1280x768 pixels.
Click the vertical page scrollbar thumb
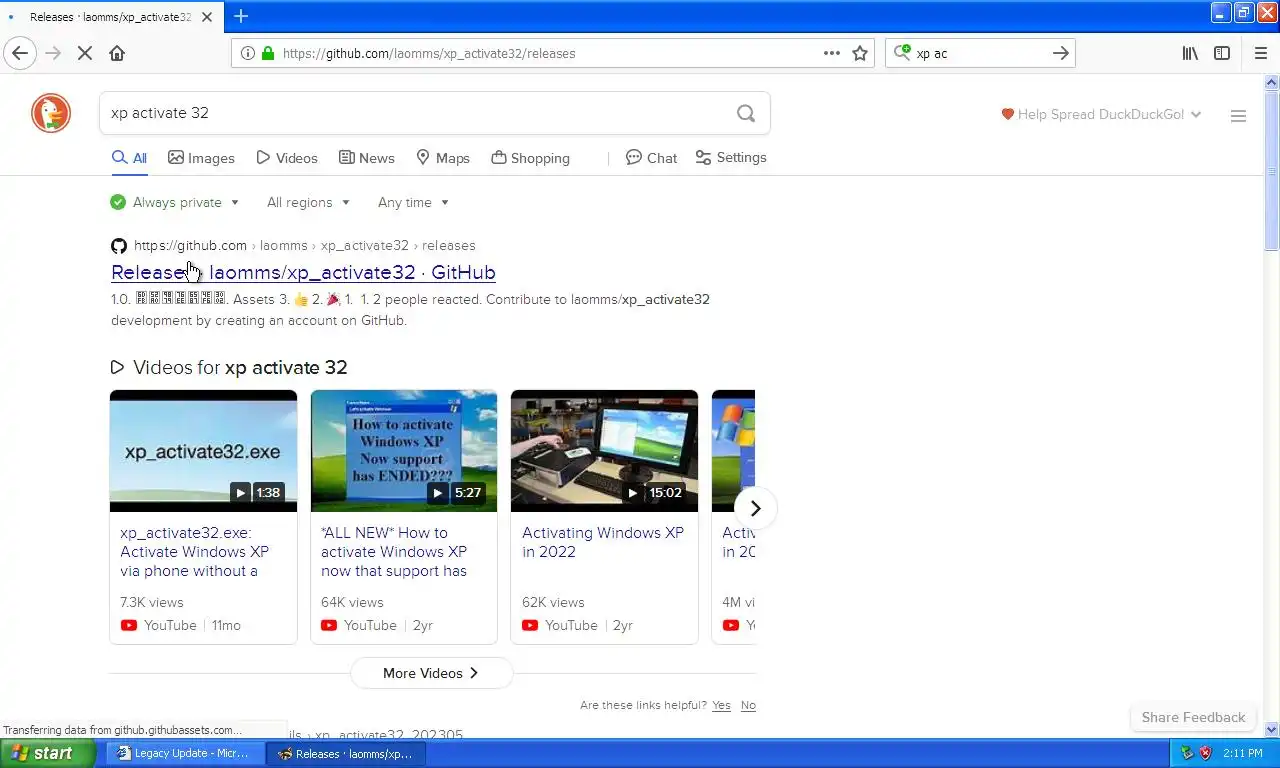click(x=1272, y=170)
